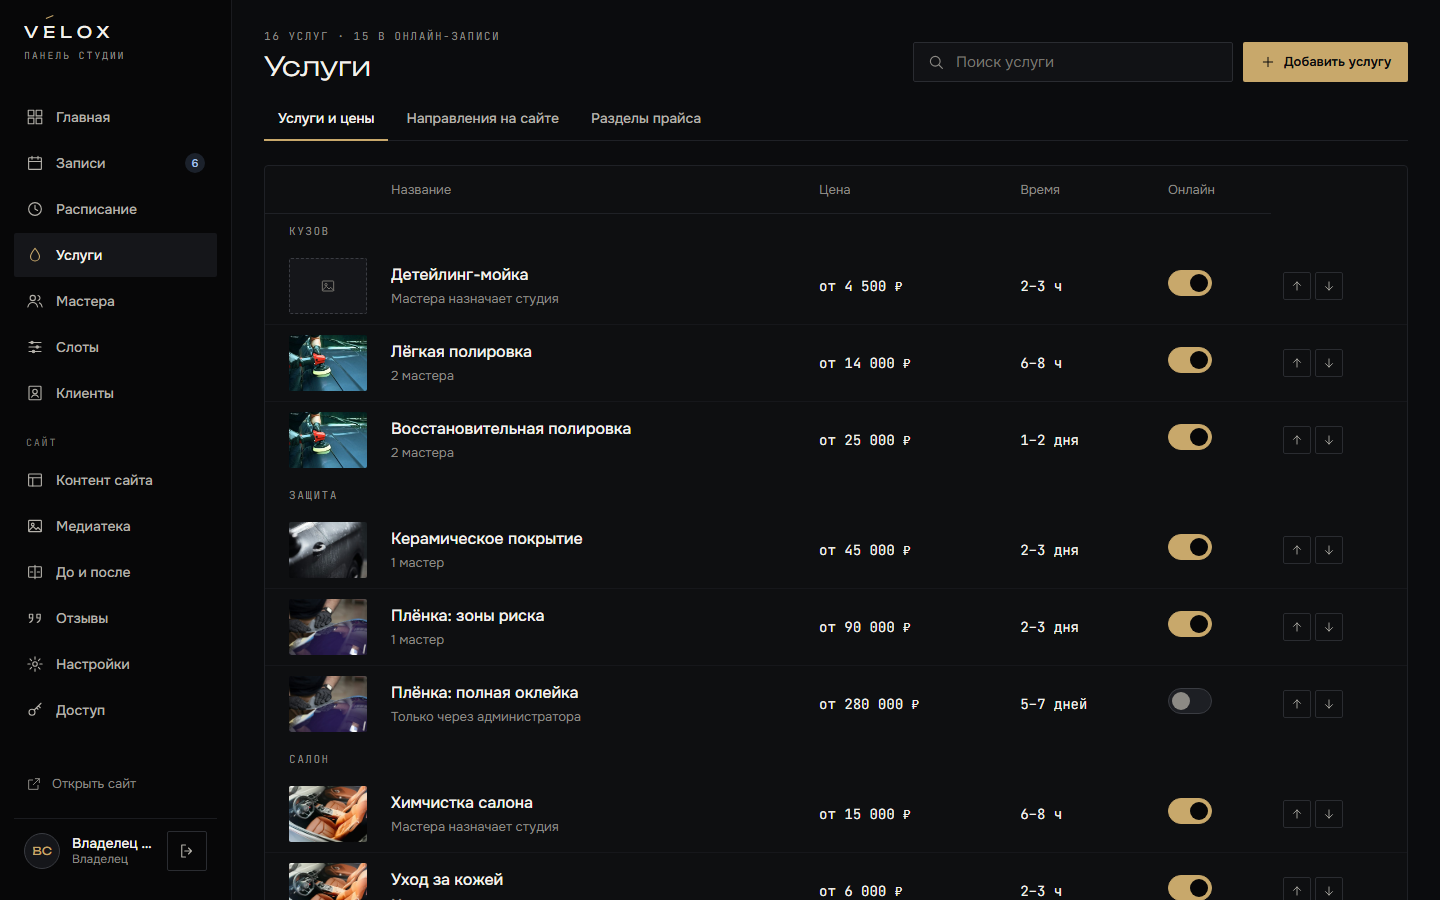Screen dimensions: 1440x900
Task: Click the price 'от 280 000 ₽'
Action: point(869,704)
